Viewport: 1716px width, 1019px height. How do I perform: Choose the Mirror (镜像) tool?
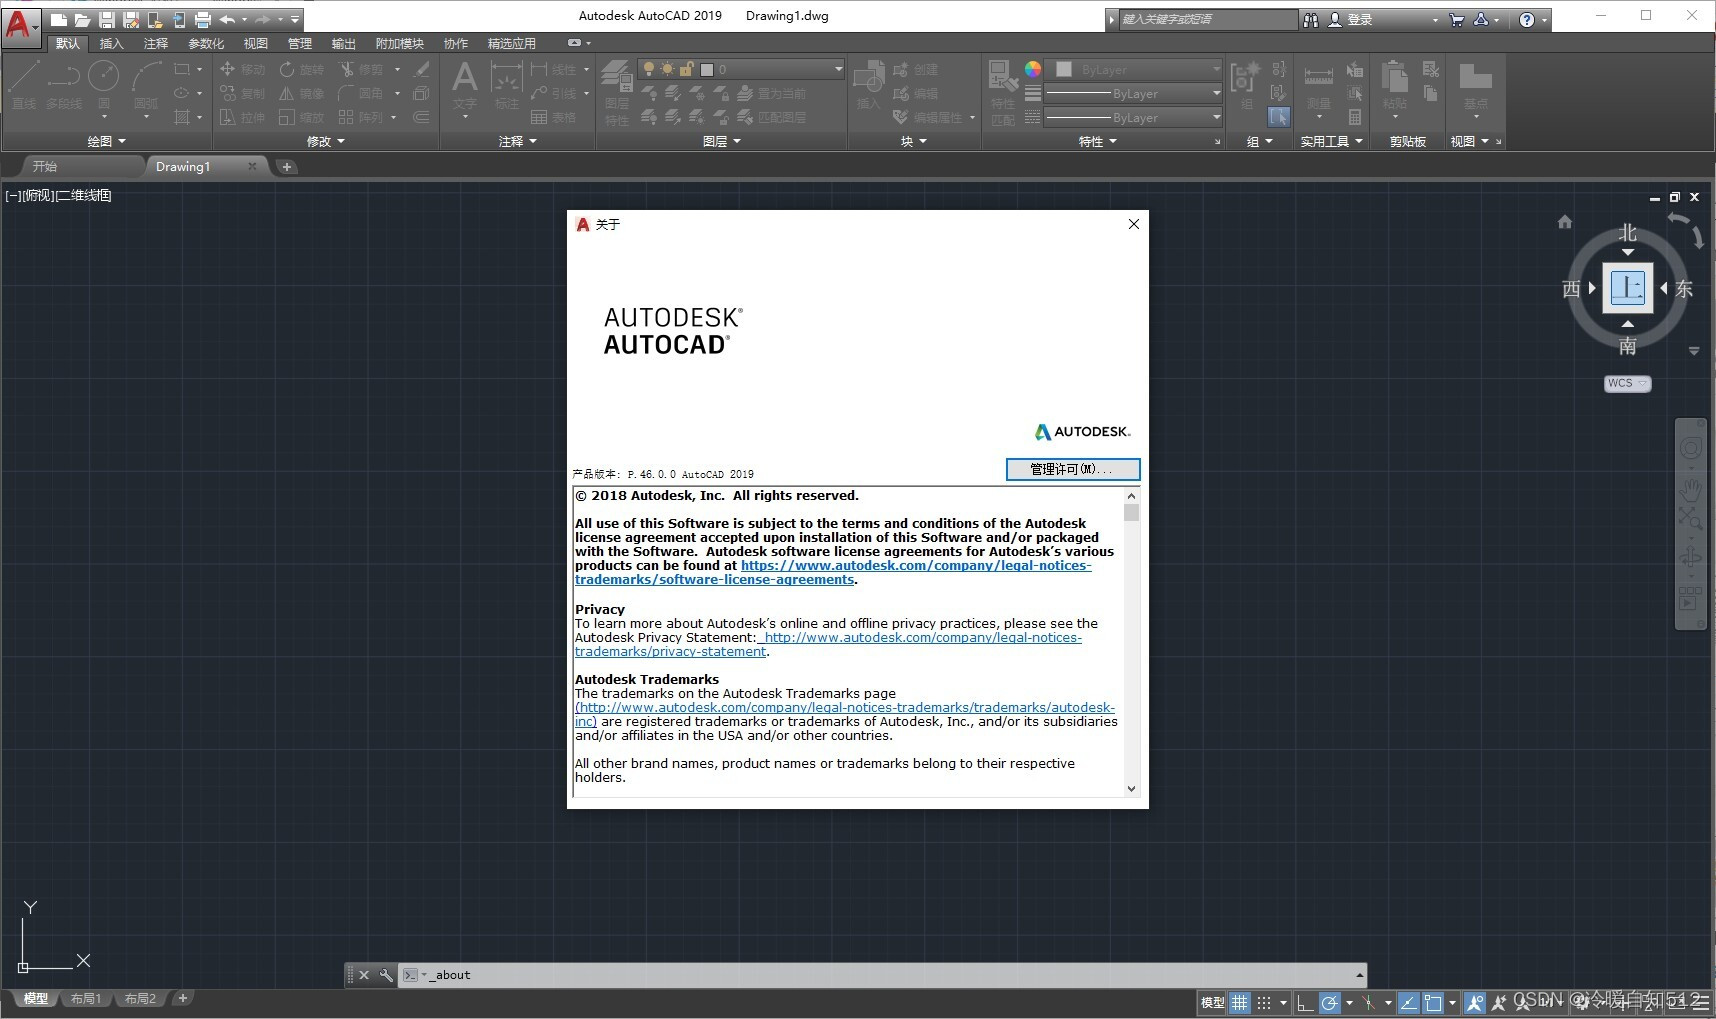[302, 93]
